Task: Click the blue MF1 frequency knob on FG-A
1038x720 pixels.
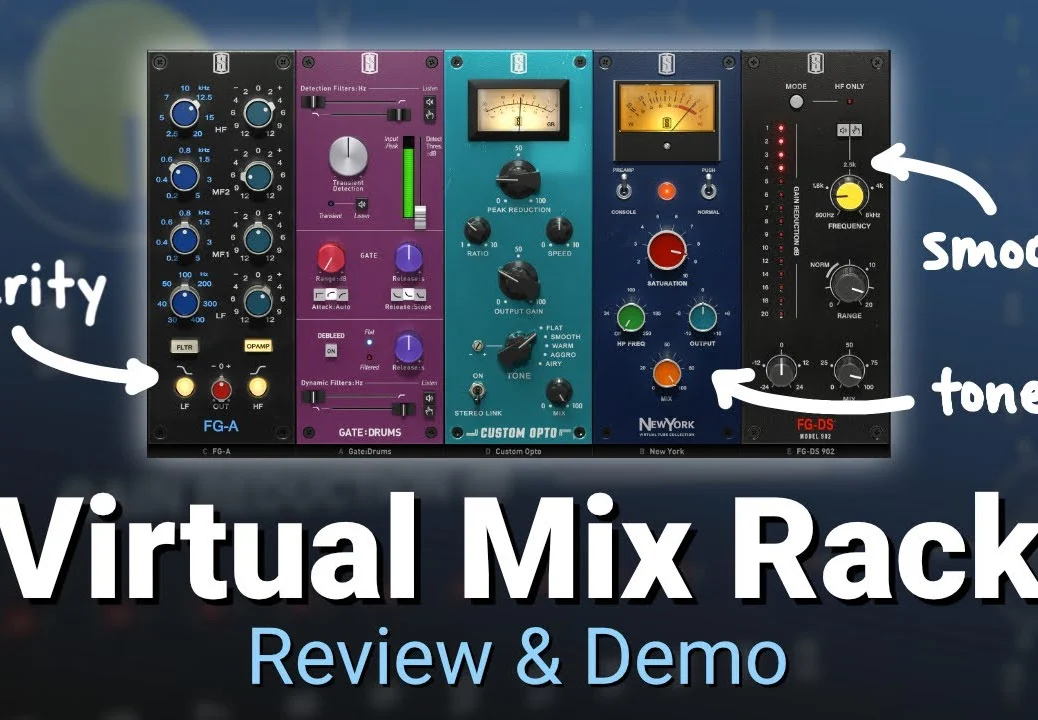Action: (185, 239)
